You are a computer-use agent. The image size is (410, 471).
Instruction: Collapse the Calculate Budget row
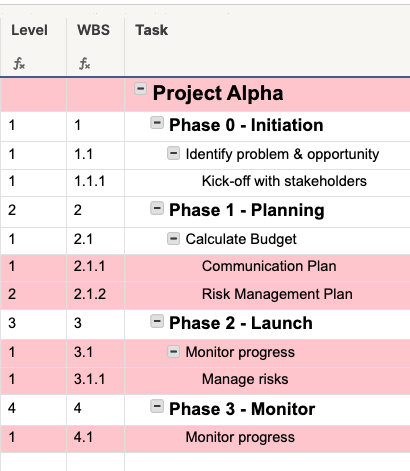tap(173, 239)
